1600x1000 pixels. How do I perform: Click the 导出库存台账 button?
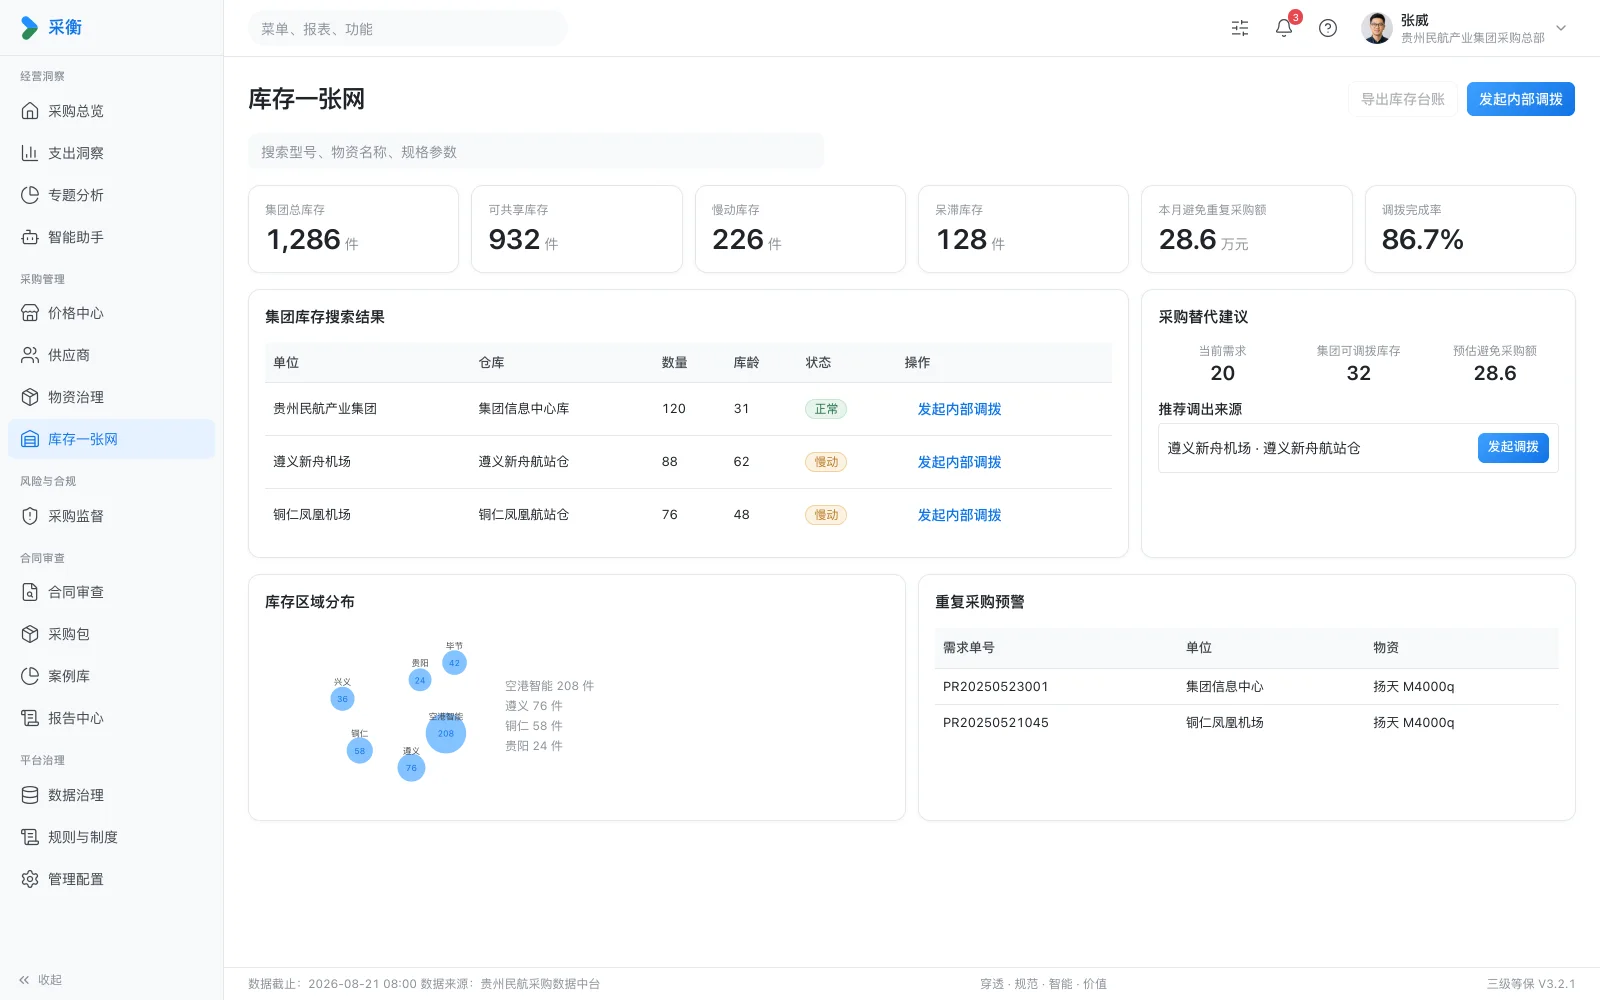pyautogui.click(x=1403, y=99)
